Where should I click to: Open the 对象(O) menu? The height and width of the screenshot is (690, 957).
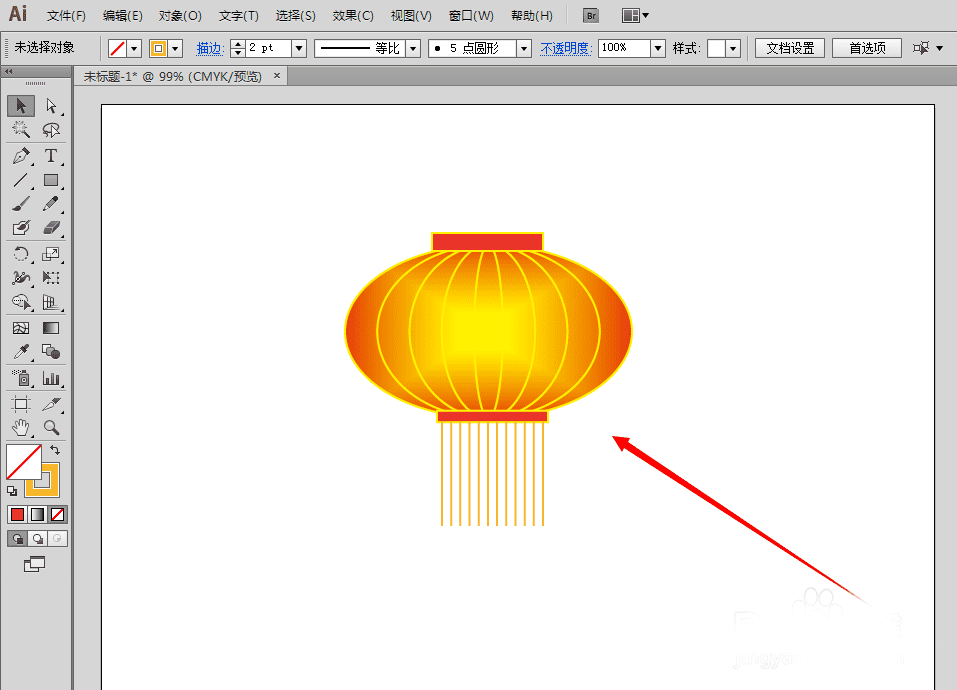[180, 16]
